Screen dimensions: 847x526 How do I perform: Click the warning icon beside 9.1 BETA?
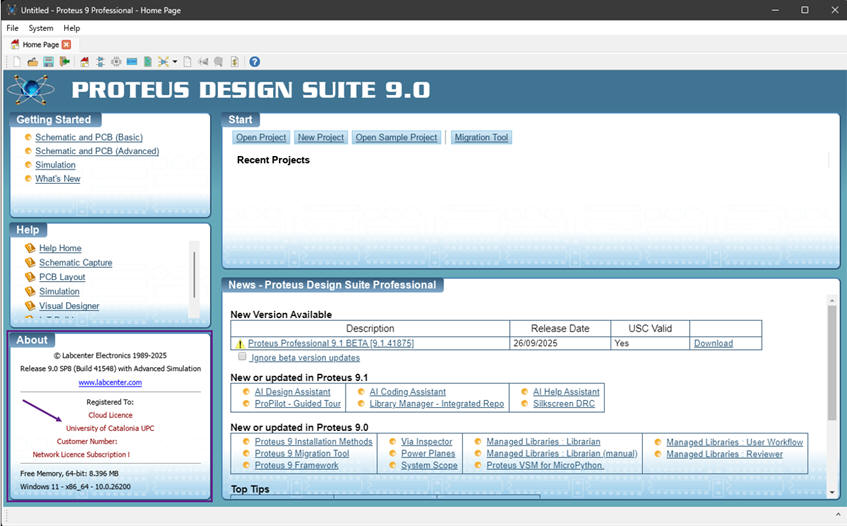point(240,343)
